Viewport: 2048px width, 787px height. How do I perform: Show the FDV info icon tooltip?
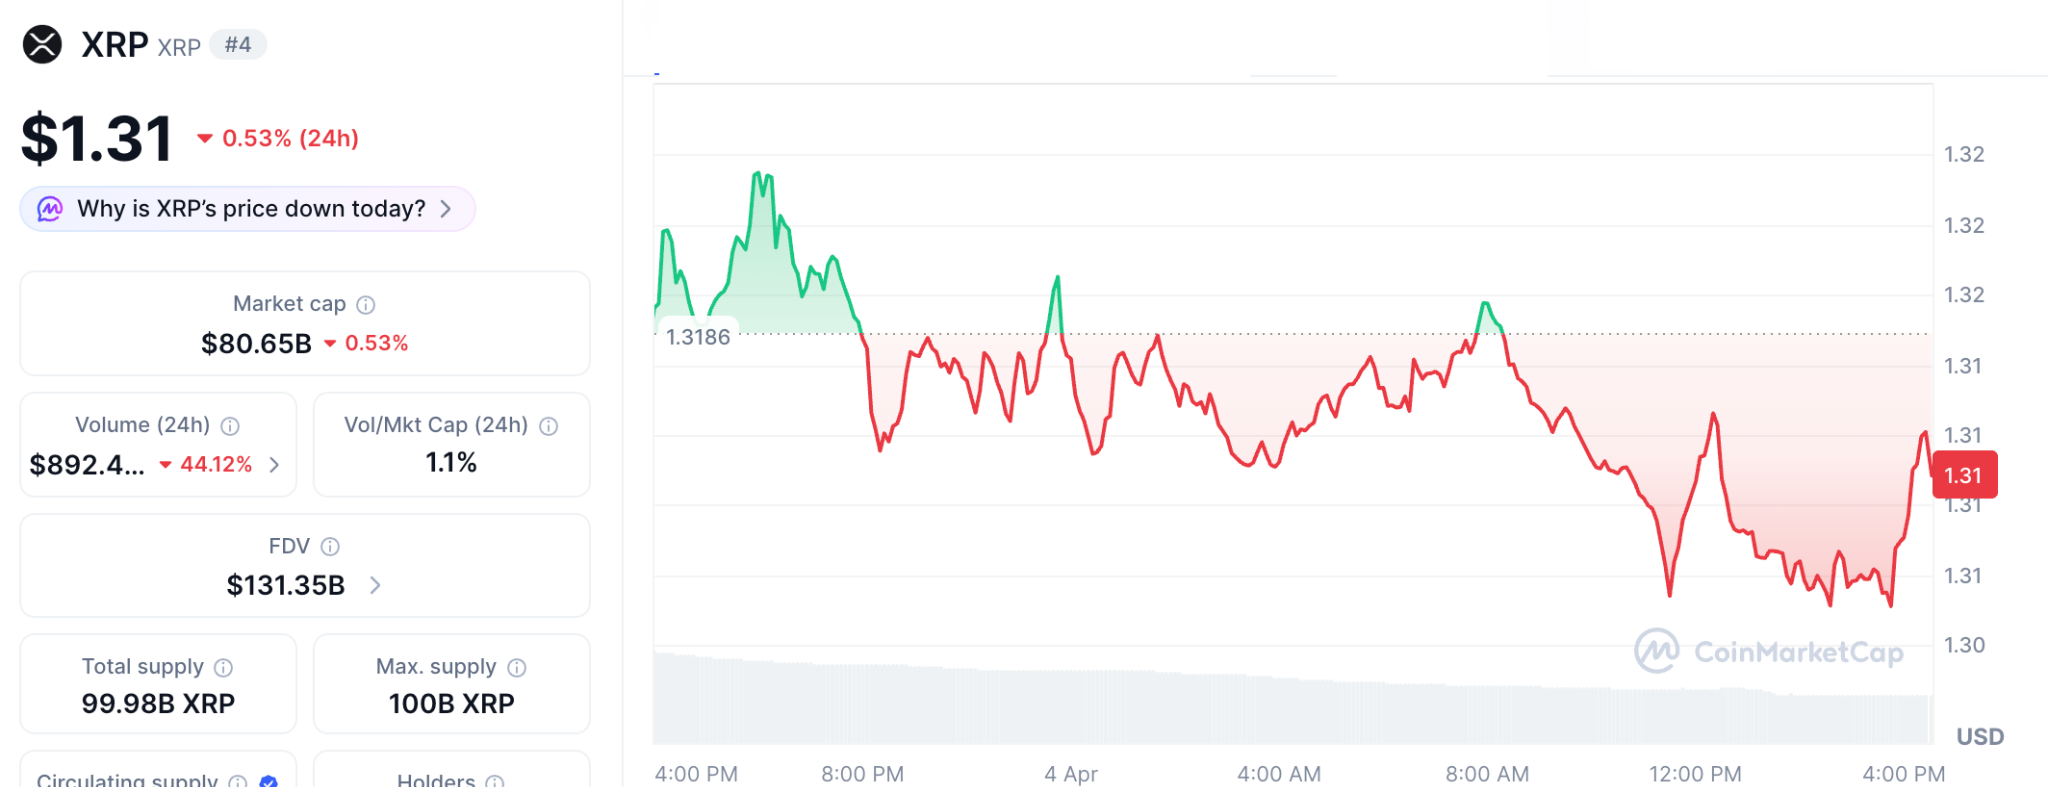[x=330, y=547]
